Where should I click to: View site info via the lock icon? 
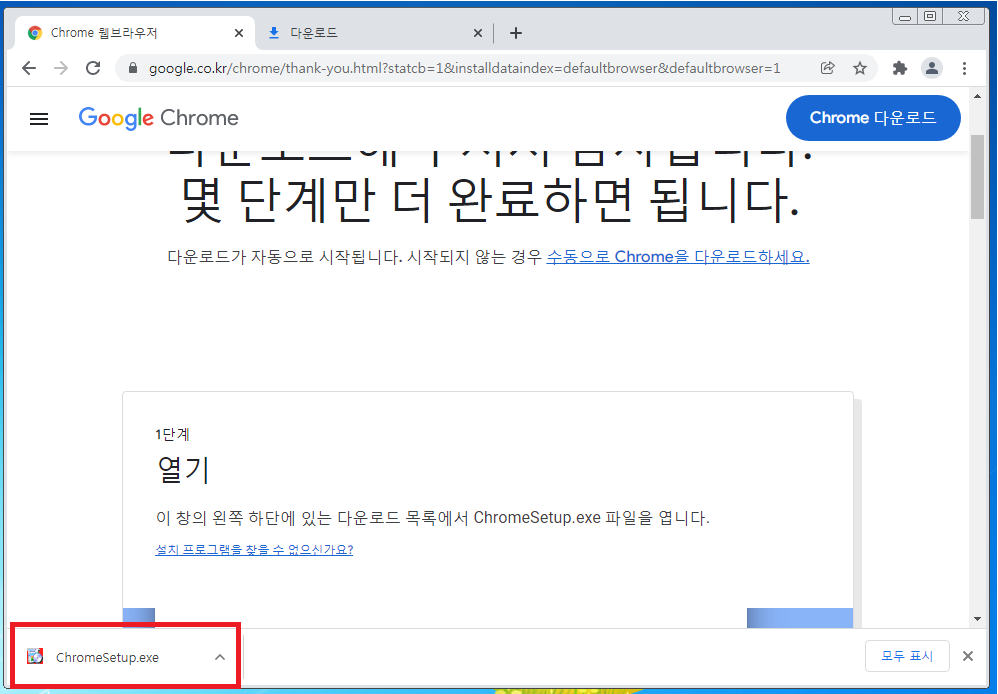click(x=133, y=68)
